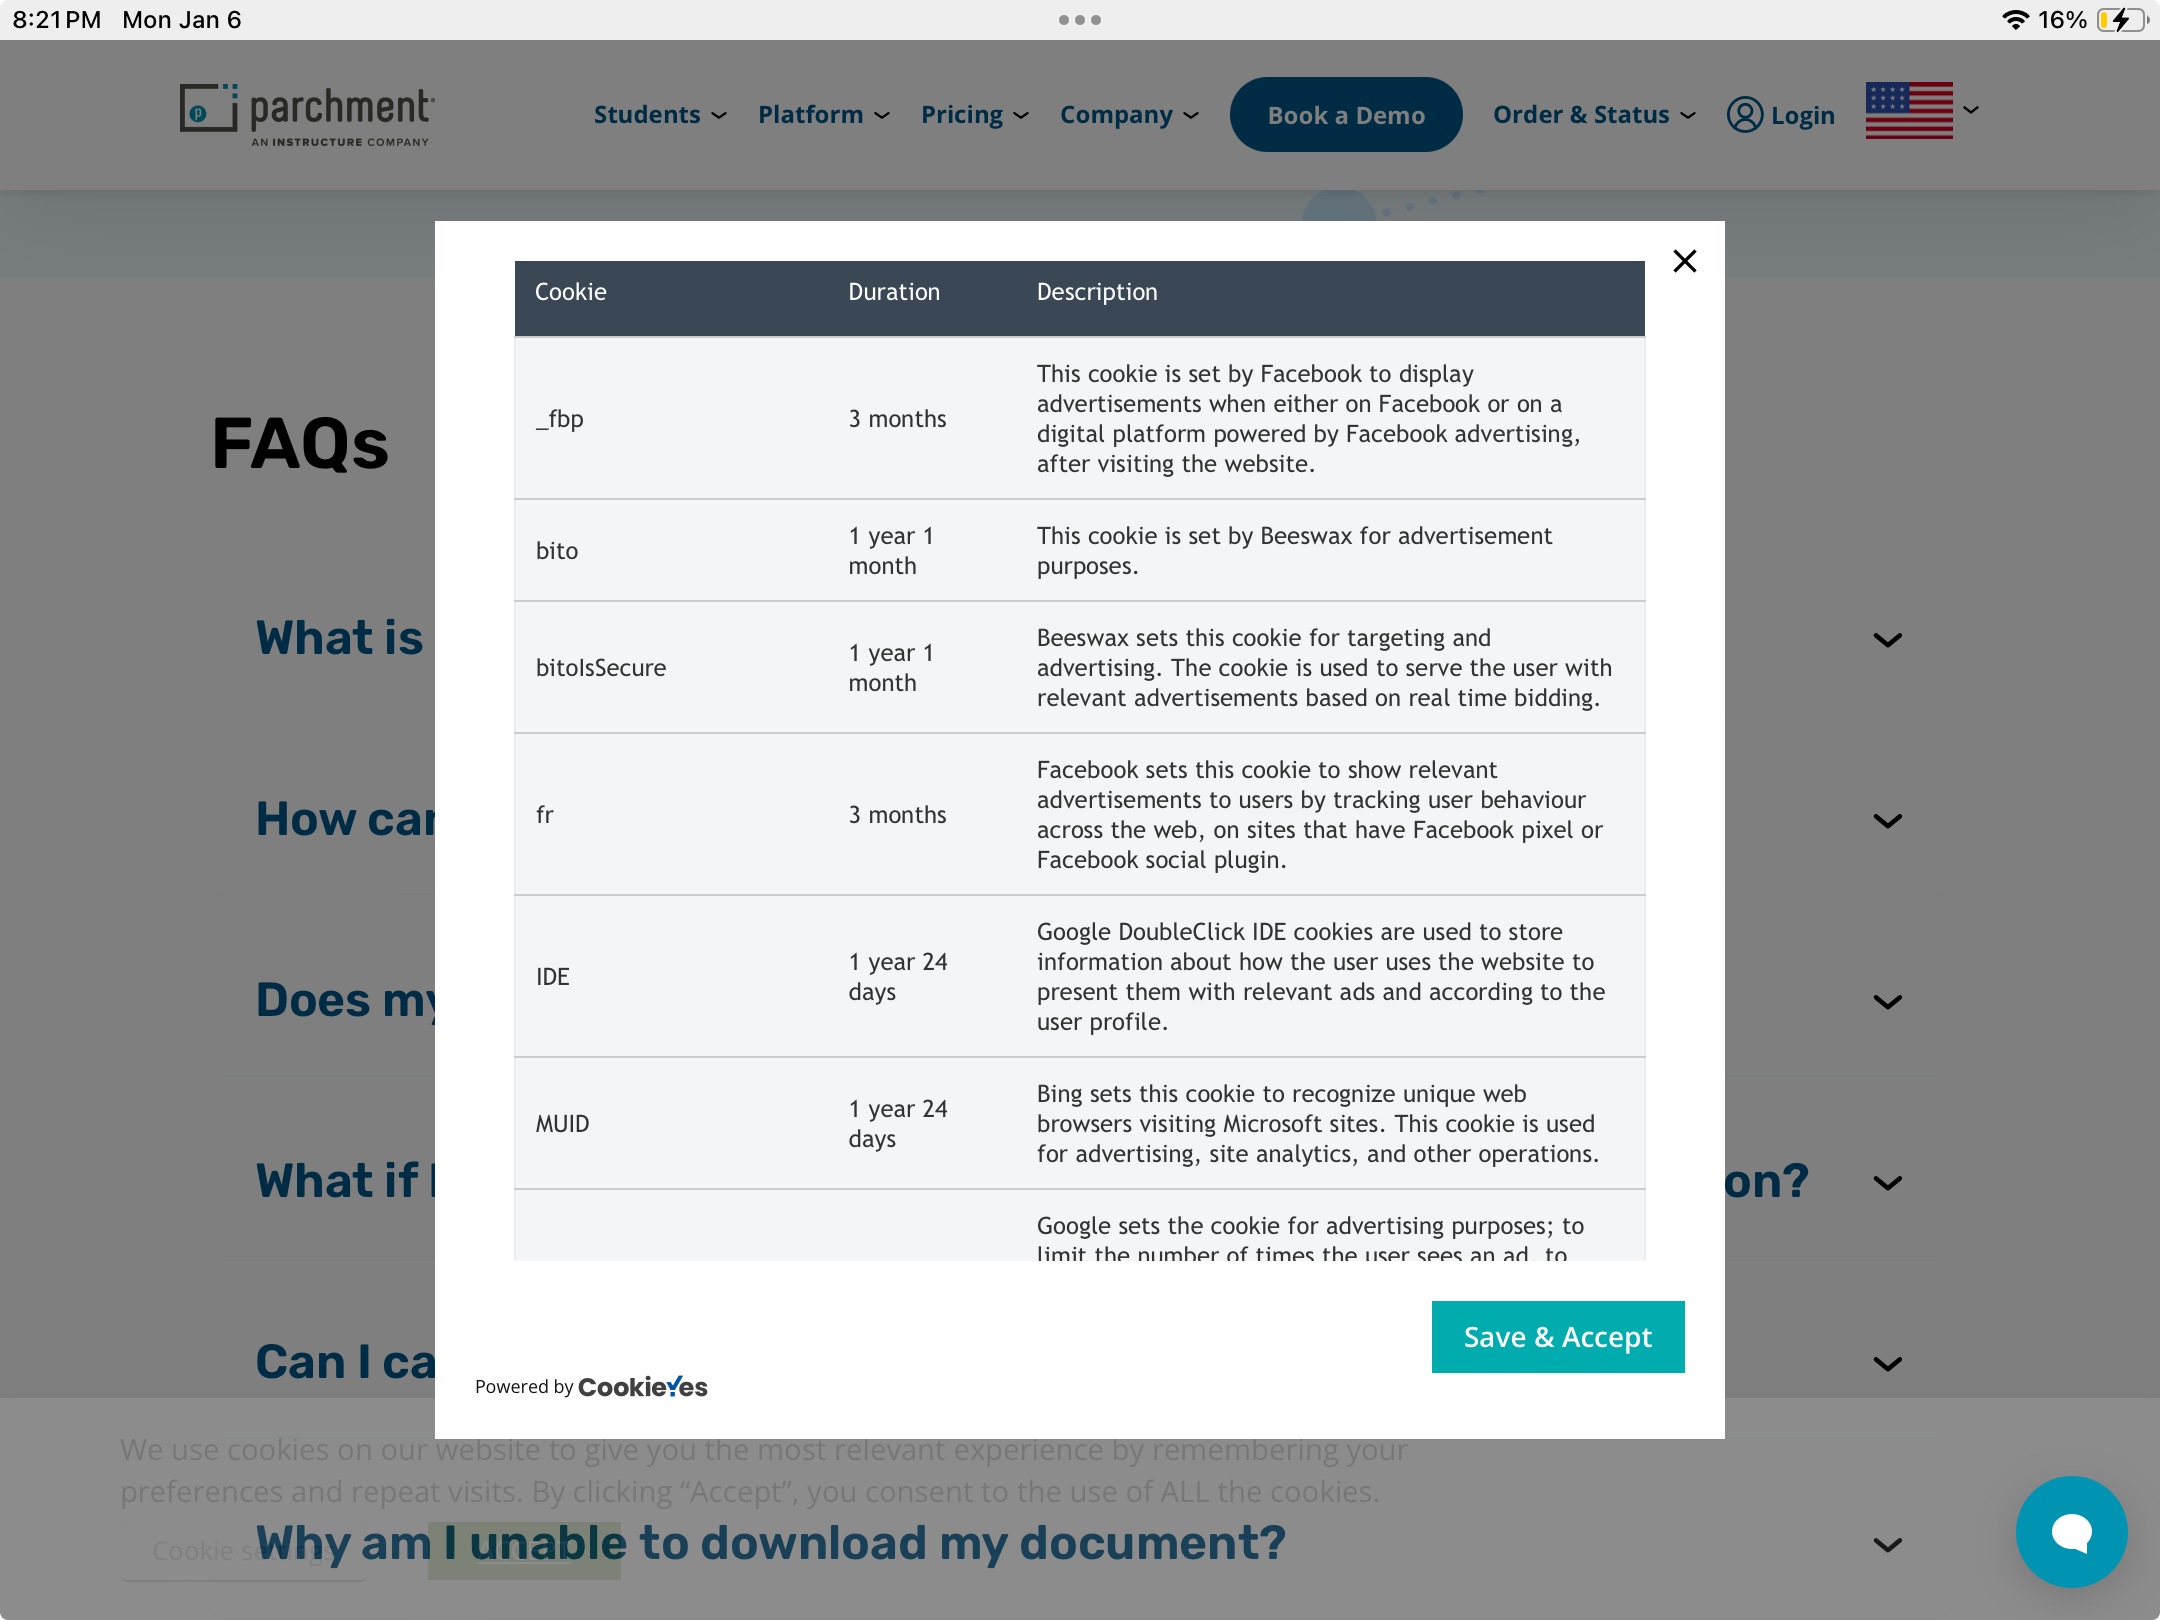This screenshot has width=2160, height=1620.
Task: Tap the 8:21 PM clock
Action: tap(57, 20)
